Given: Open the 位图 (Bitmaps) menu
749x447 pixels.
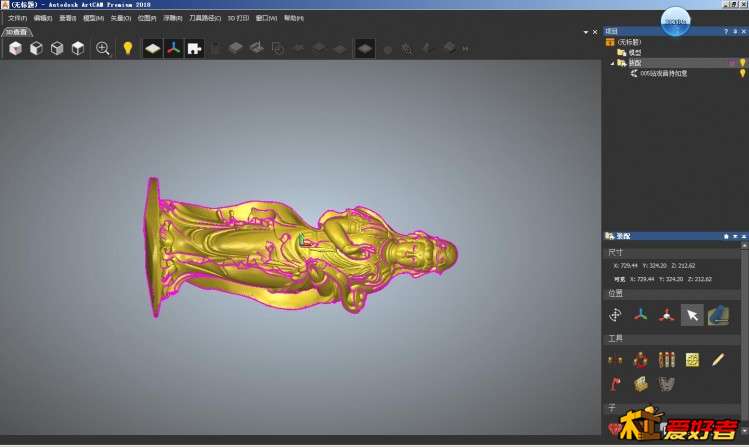Looking at the screenshot, I should point(147,18).
